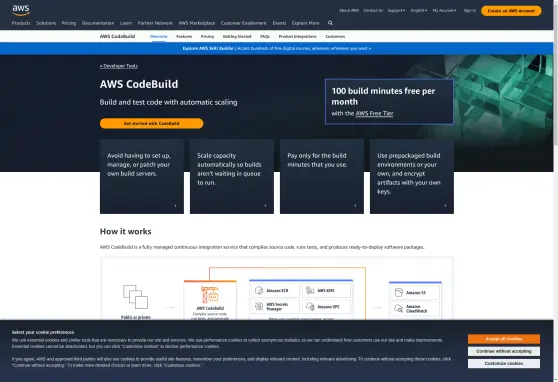Screen dimensions: 558x382
Task: Go to the Pricing top navigation item
Action: coord(69,23)
